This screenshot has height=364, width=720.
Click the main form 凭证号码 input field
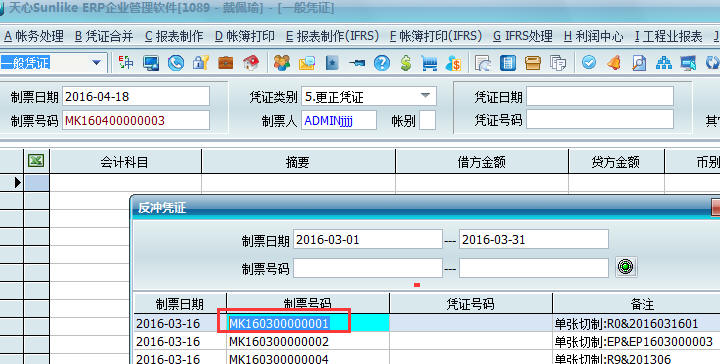click(x=600, y=120)
